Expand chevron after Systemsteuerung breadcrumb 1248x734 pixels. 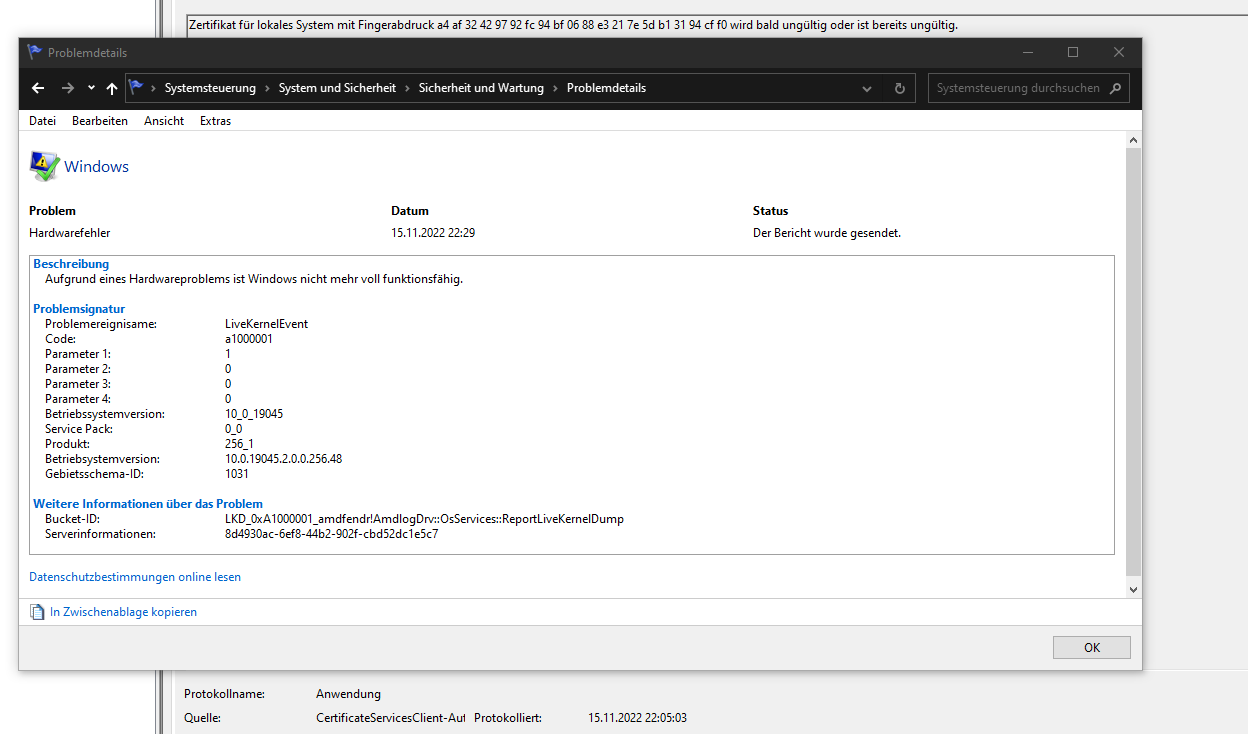click(267, 88)
